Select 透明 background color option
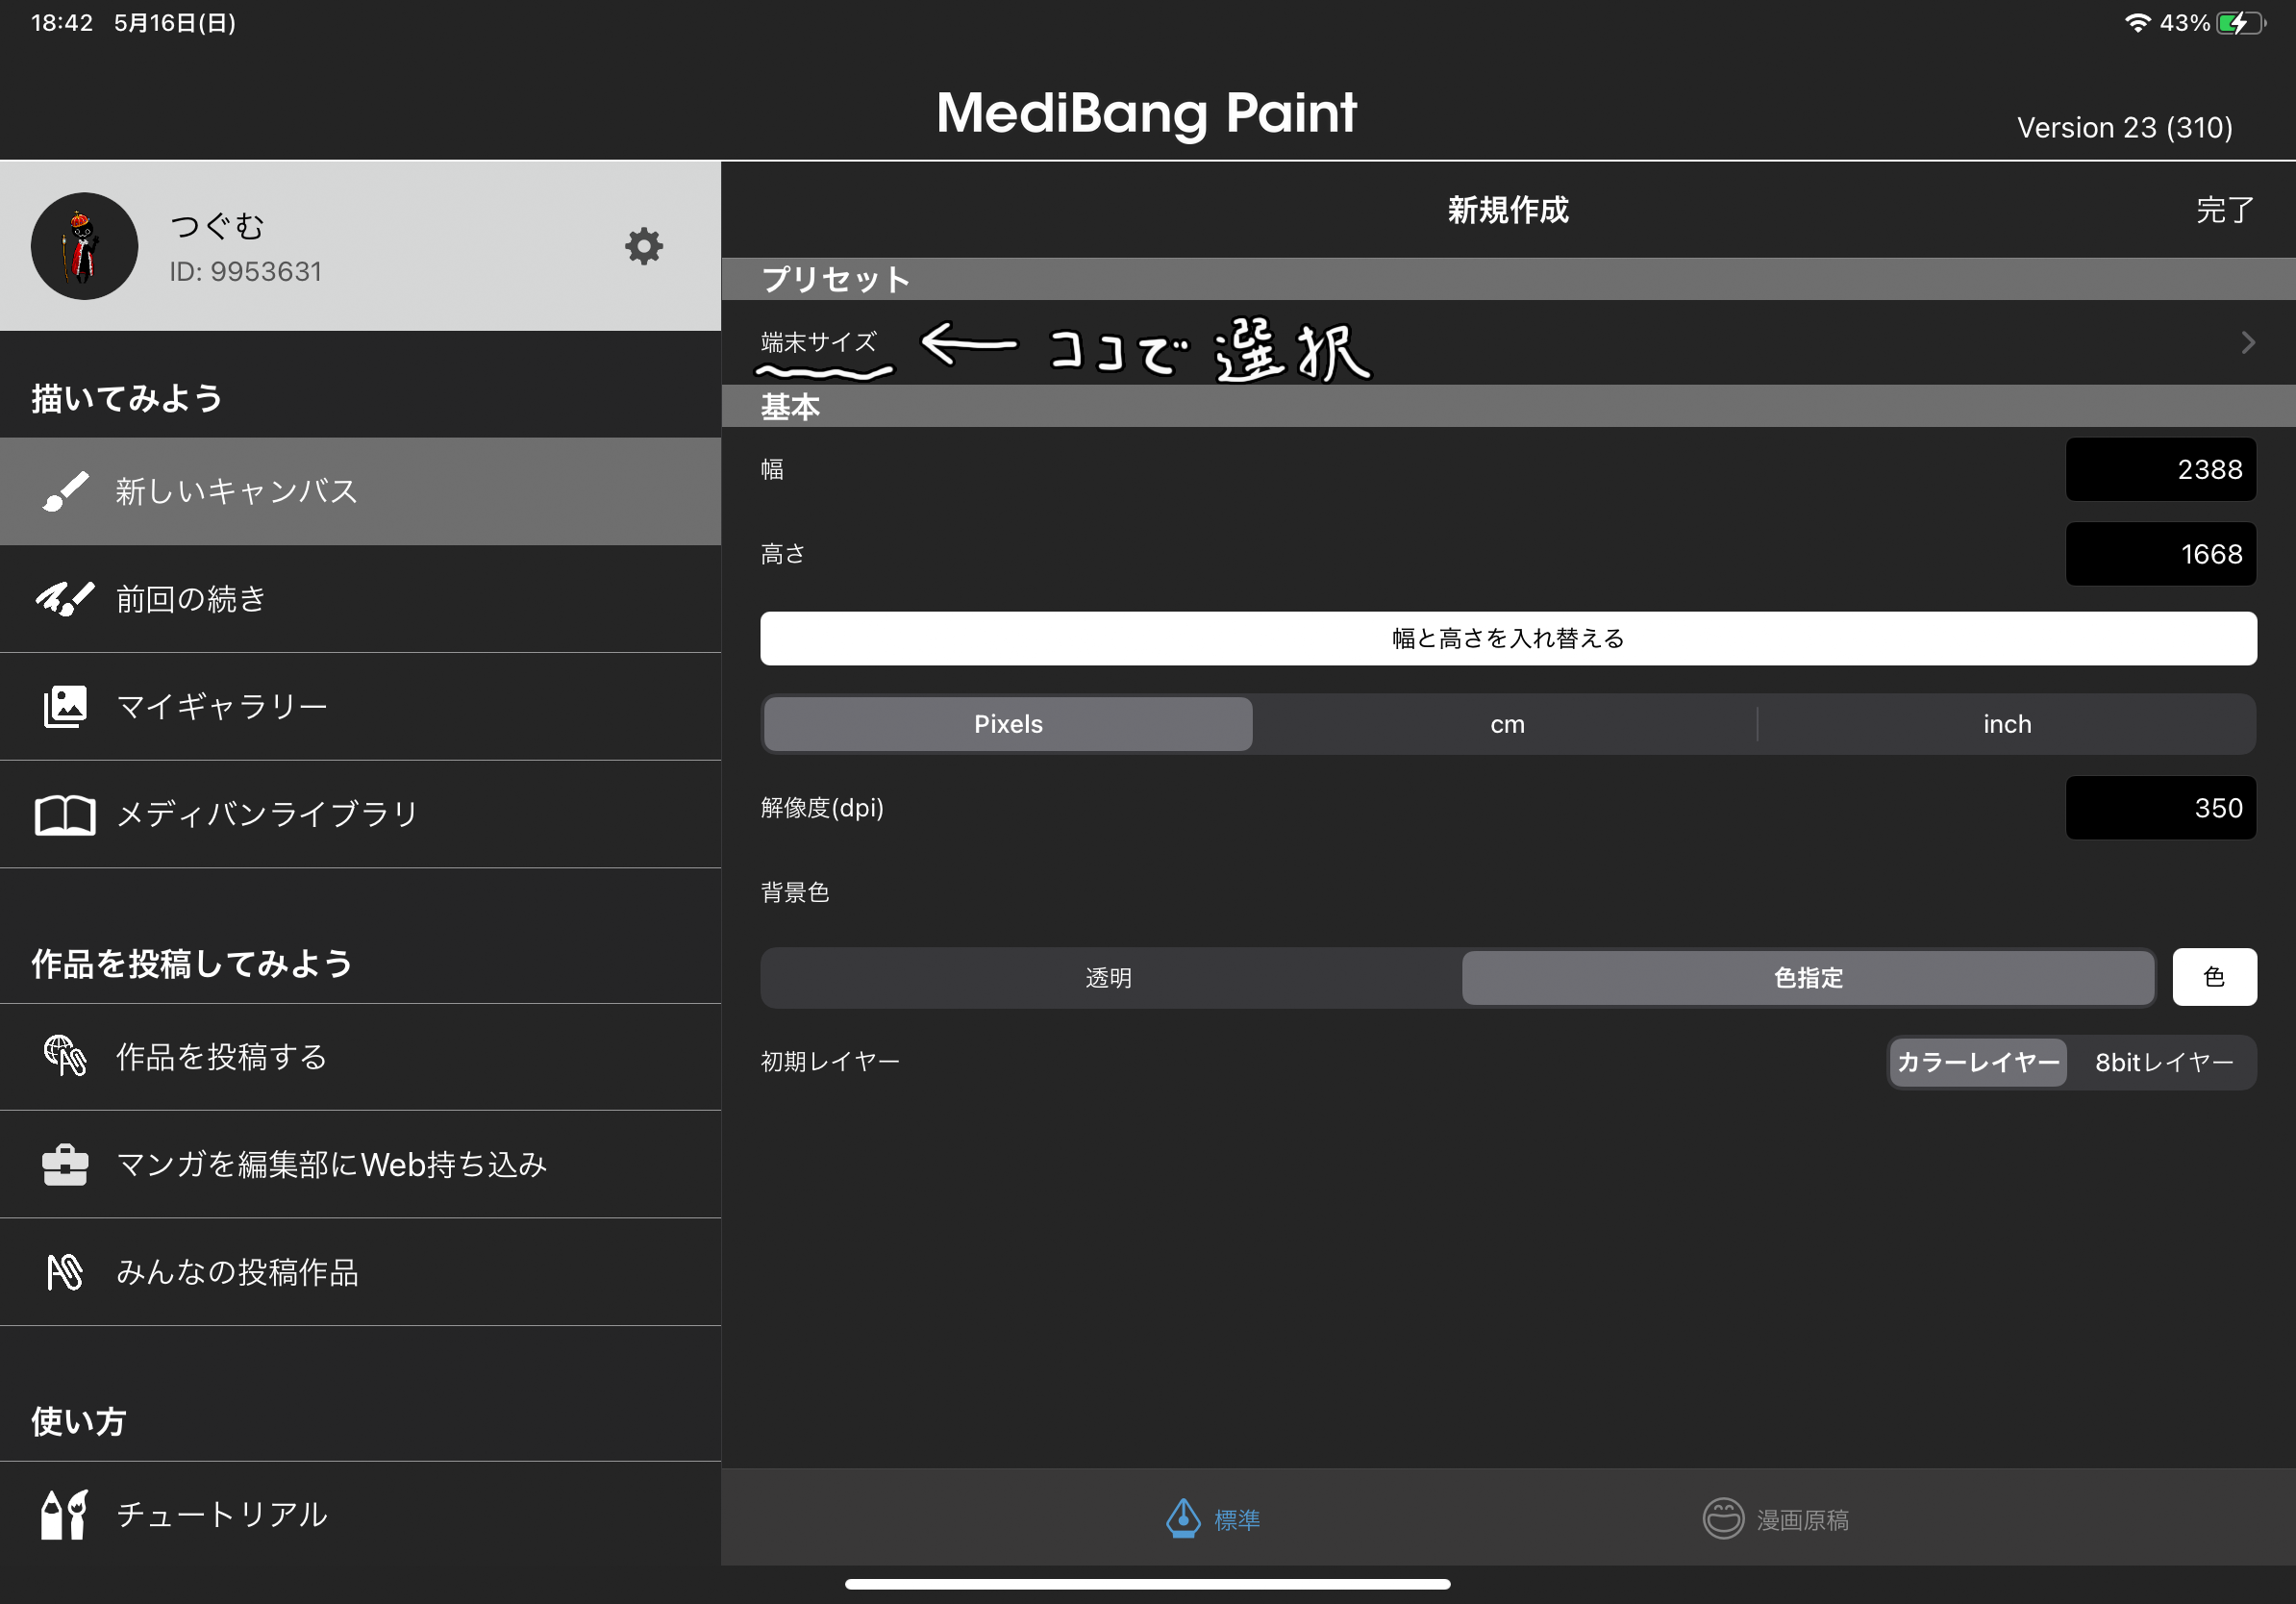The image size is (2296, 1604). 1106,976
